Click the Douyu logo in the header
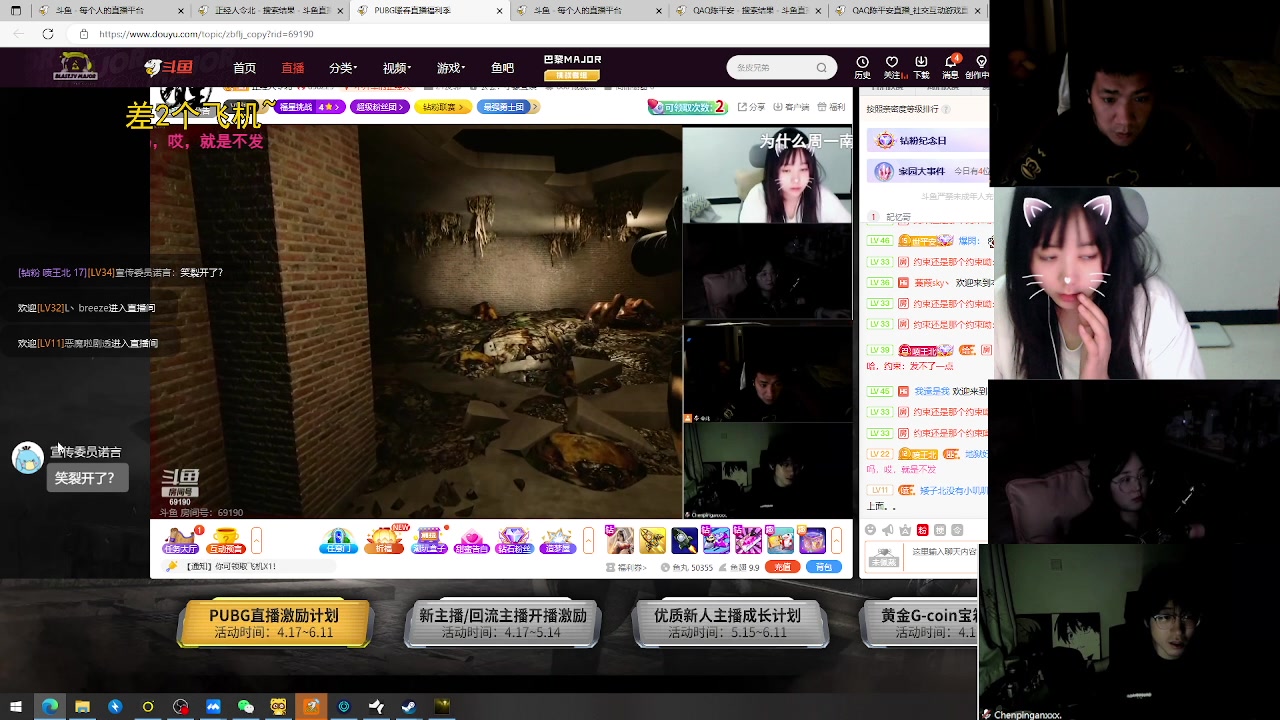The height and width of the screenshot is (720, 1280). click(x=169, y=68)
